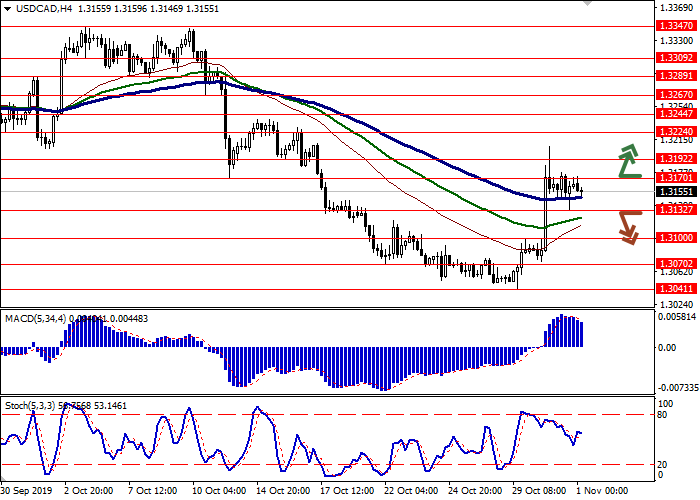Click the 1 Nov 00:00 date marker
This screenshot has height=500, width=700.
coord(602,492)
